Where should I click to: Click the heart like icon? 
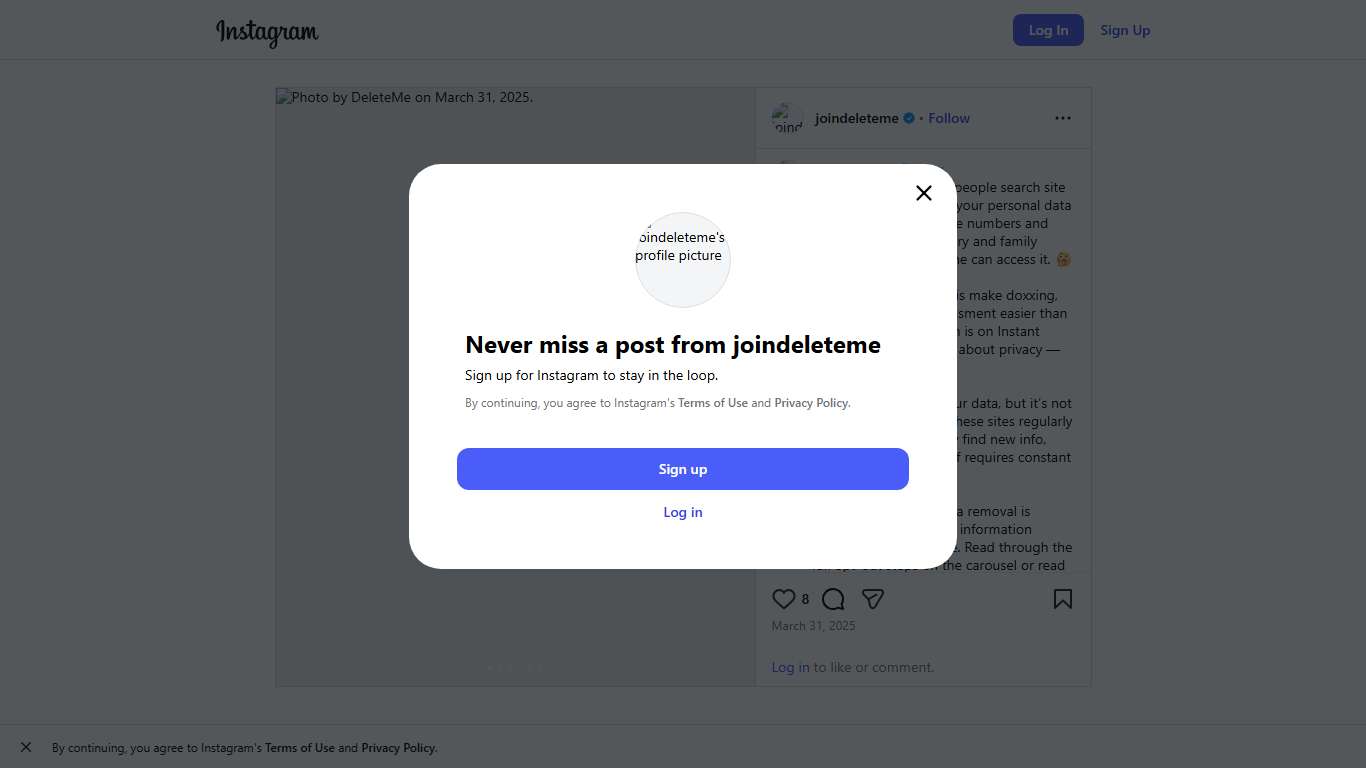coord(784,599)
